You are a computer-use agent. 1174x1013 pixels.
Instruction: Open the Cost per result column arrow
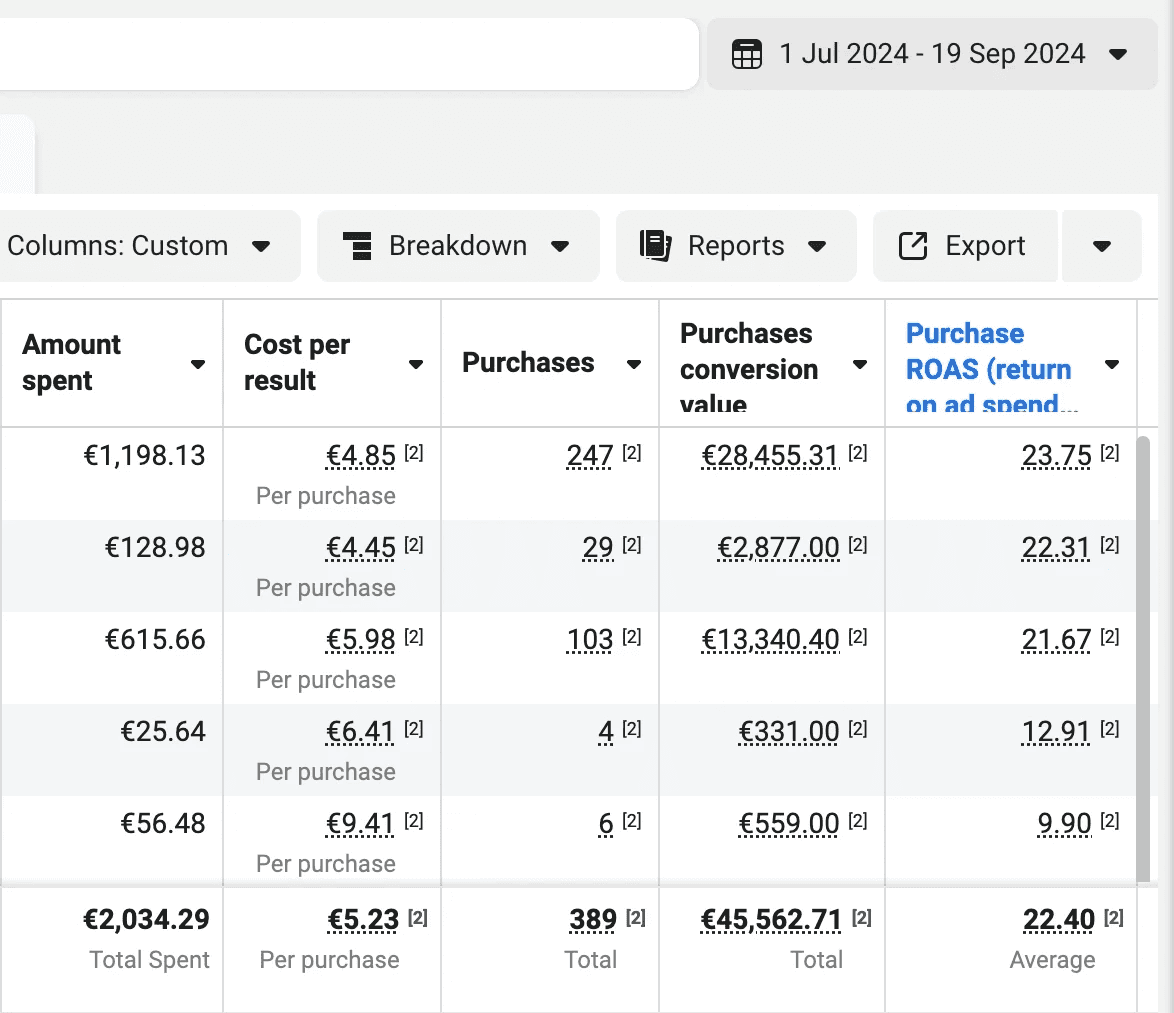pyautogui.click(x=416, y=364)
